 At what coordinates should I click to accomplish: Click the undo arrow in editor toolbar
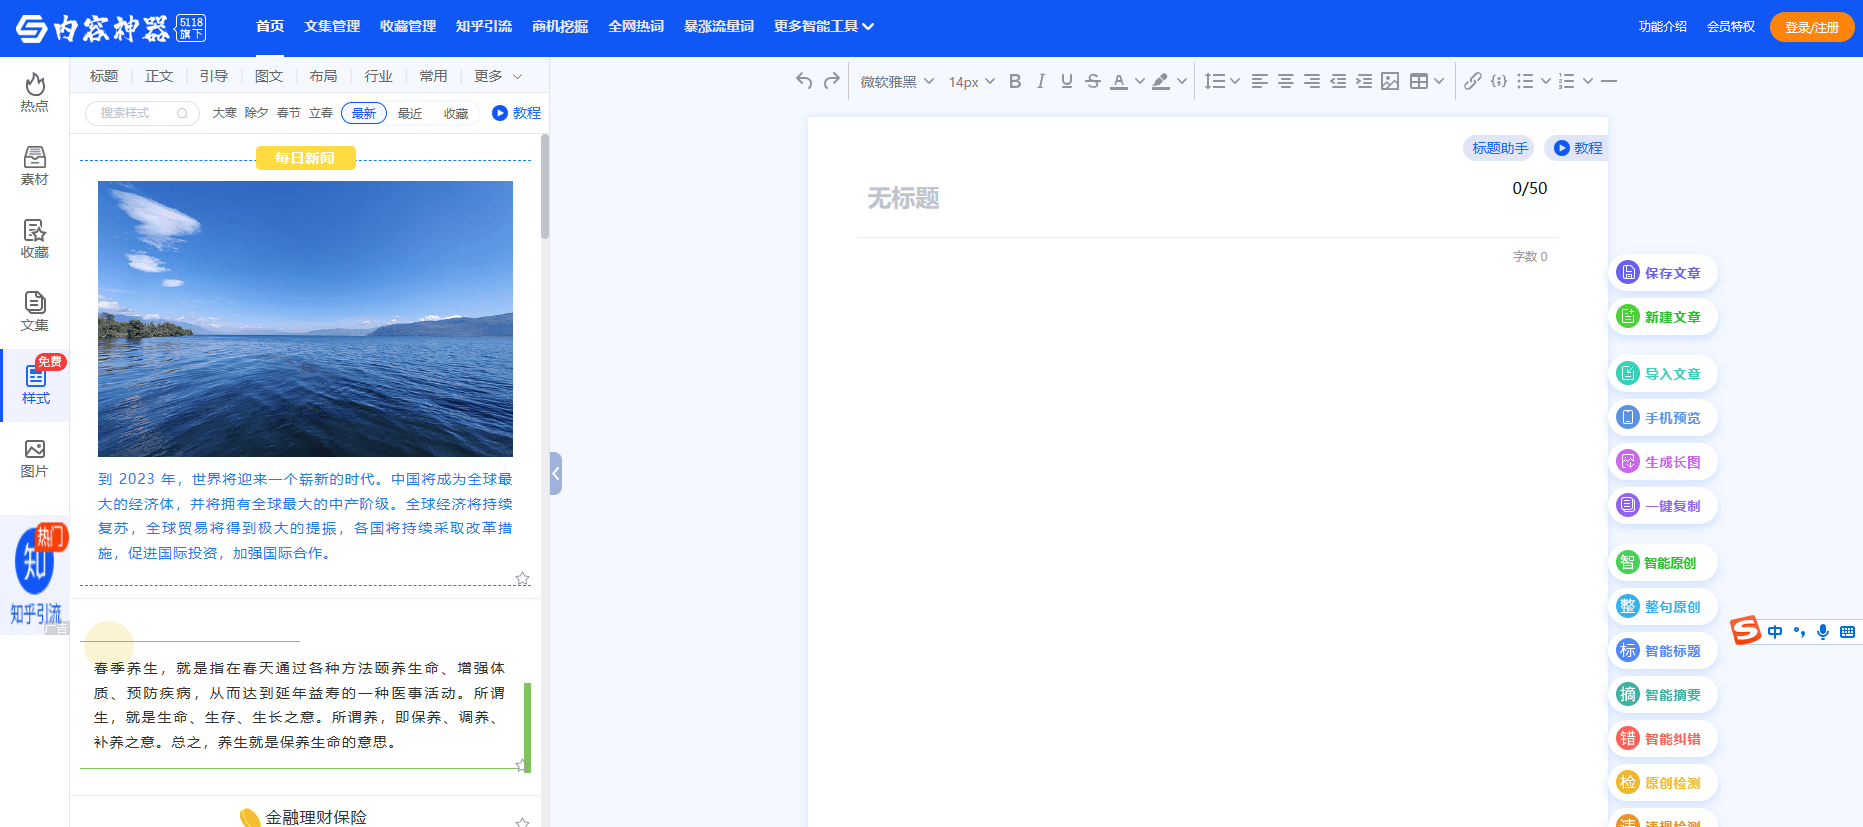804,81
